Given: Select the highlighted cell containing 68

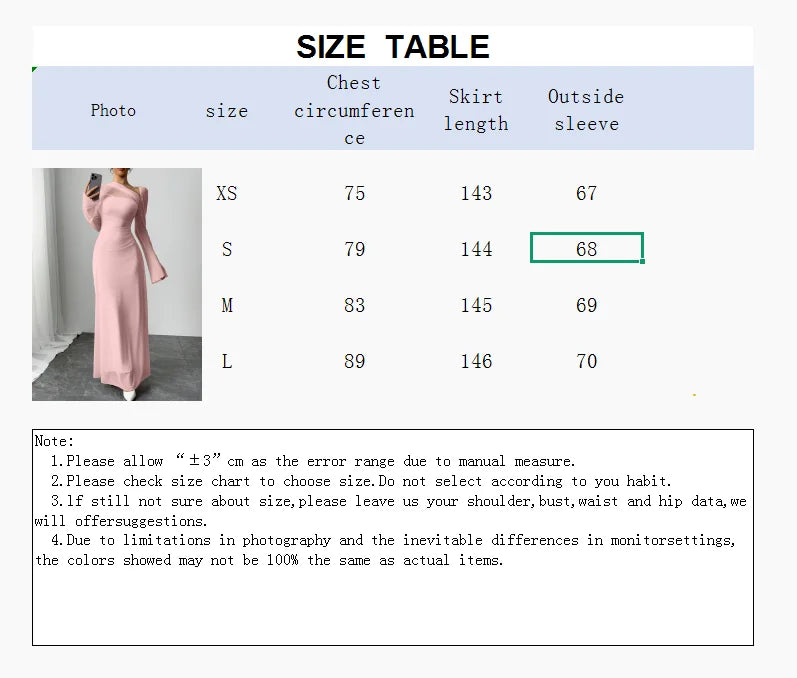Looking at the screenshot, I should click(x=586, y=248).
